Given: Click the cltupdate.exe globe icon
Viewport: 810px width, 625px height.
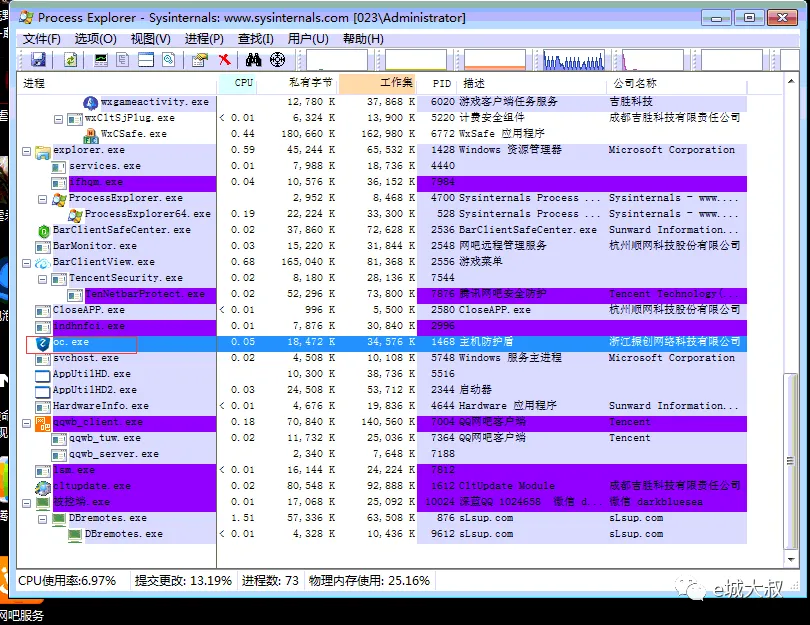Looking at the screenshot, I should [x=42, y=488].
